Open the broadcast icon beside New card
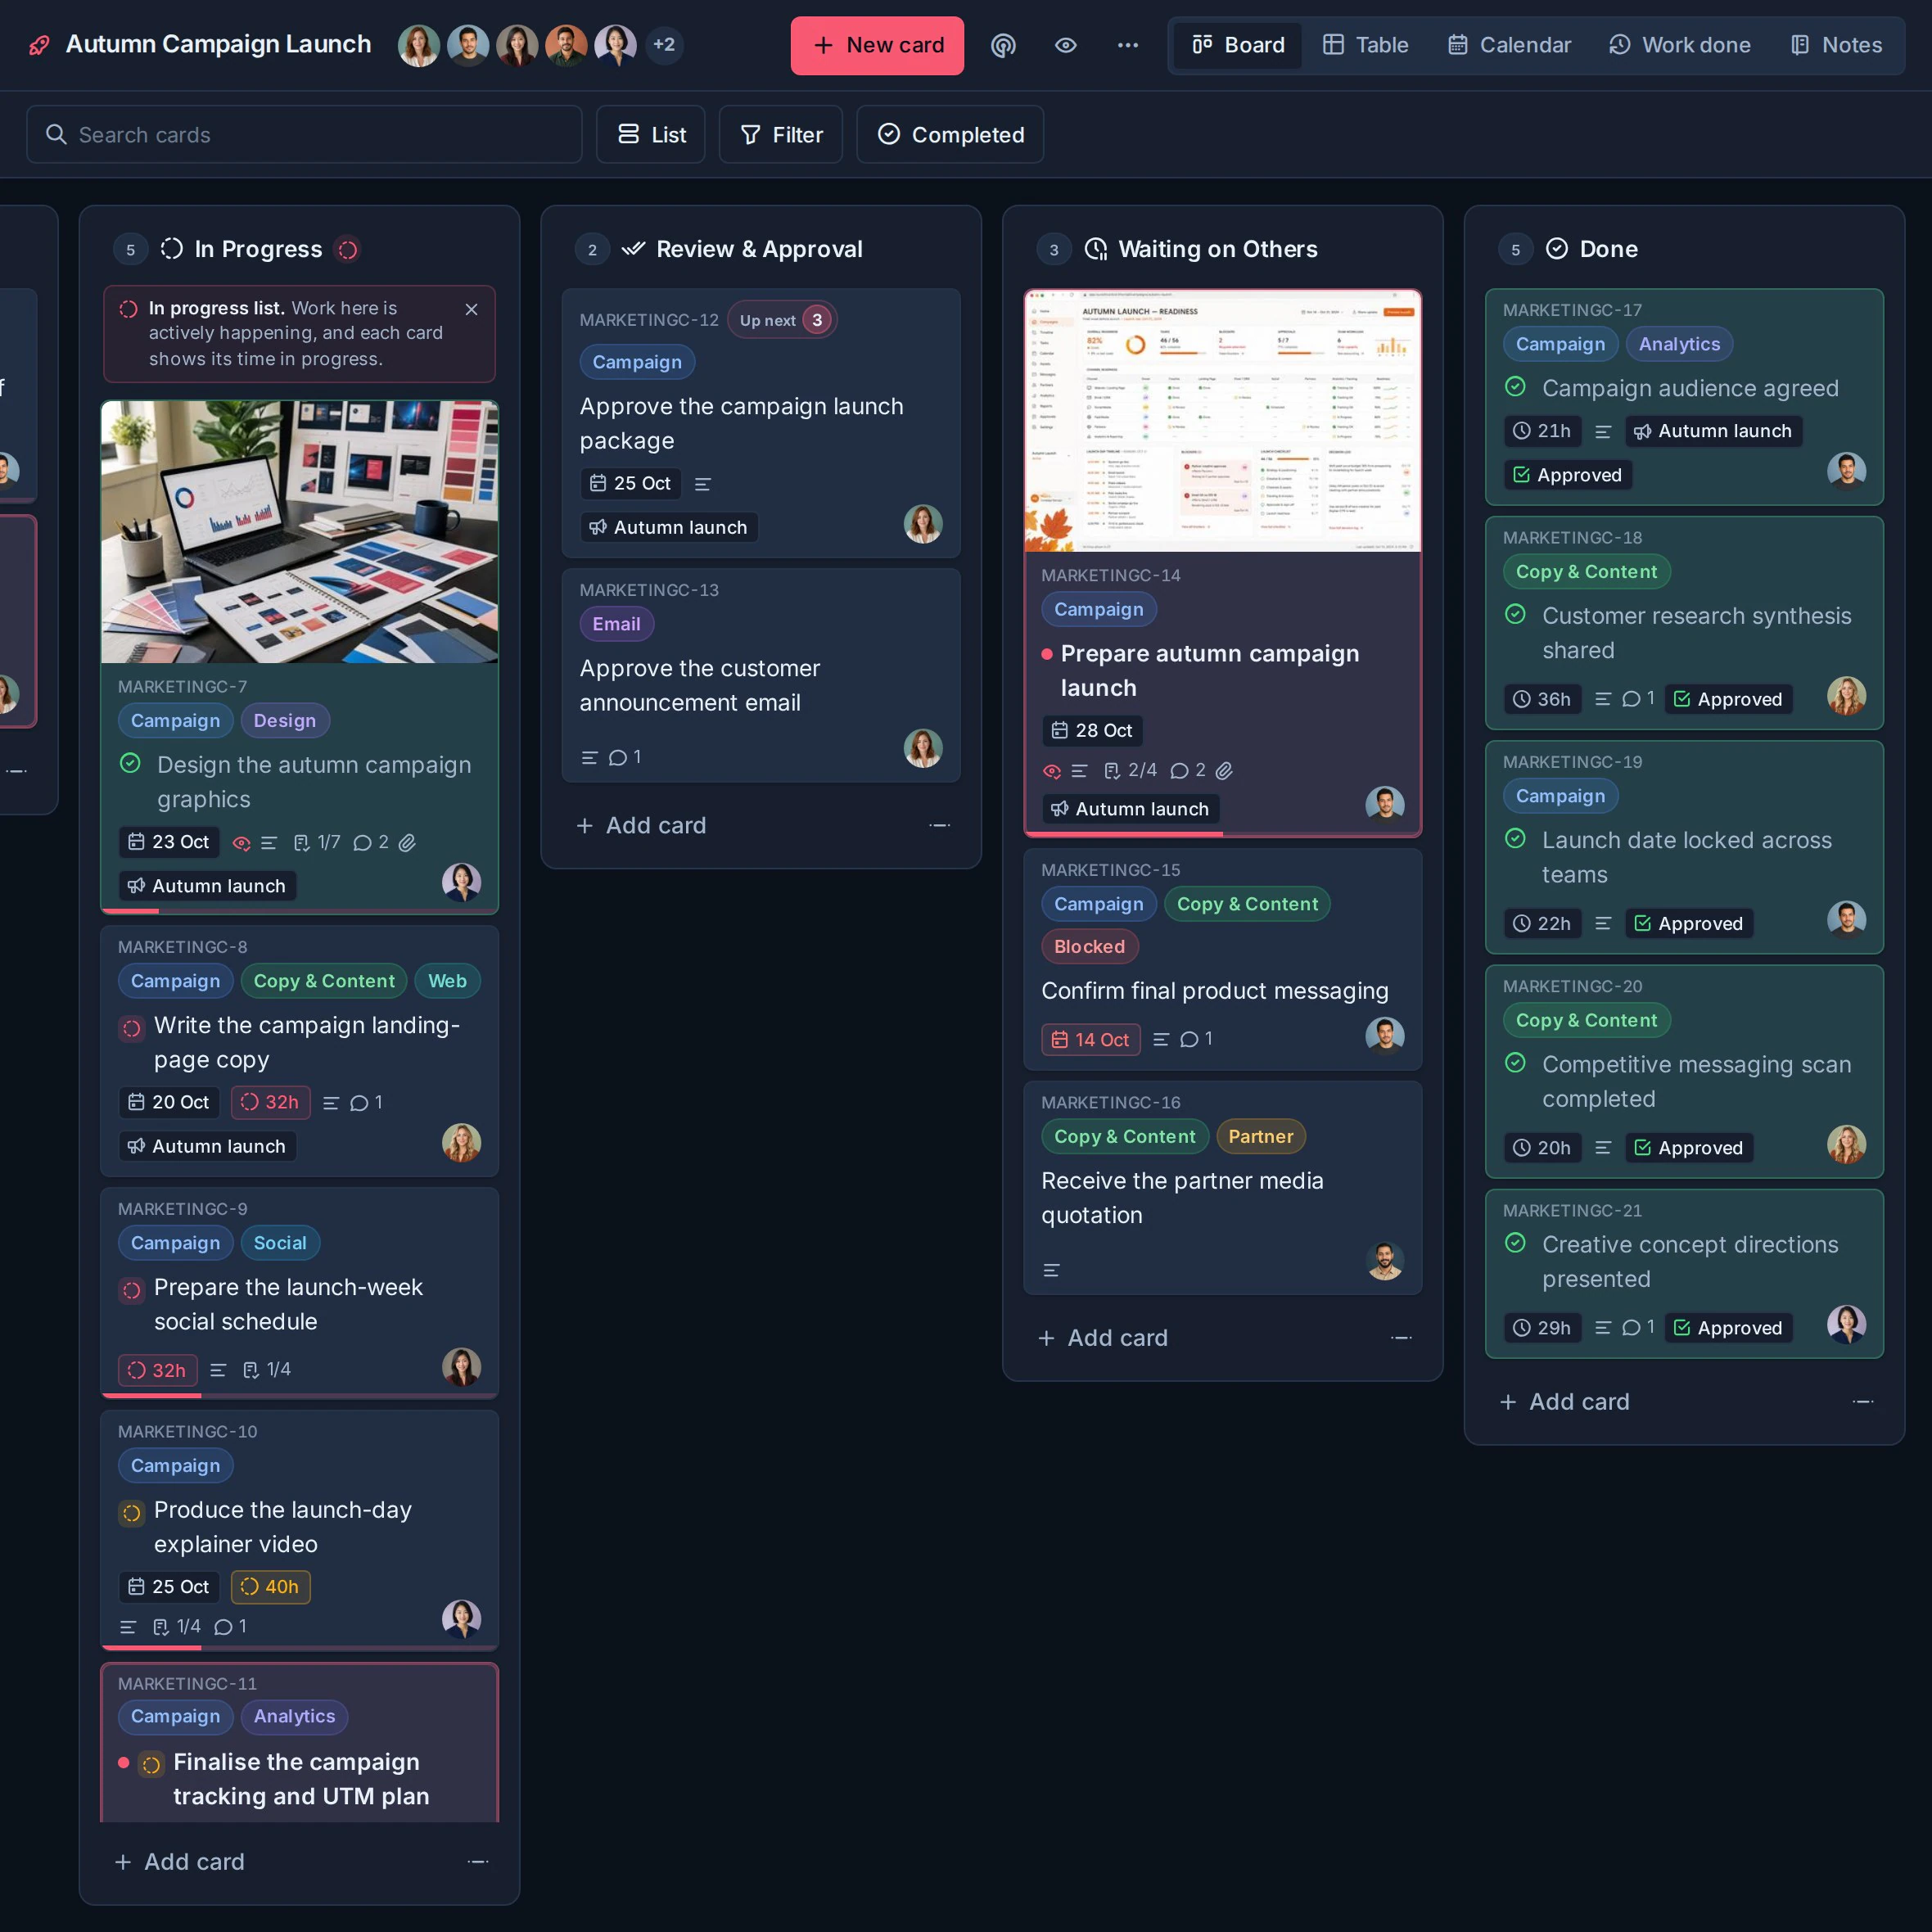The height and width of the screenshot is (1932, 1932). (x=1003, y=45)
